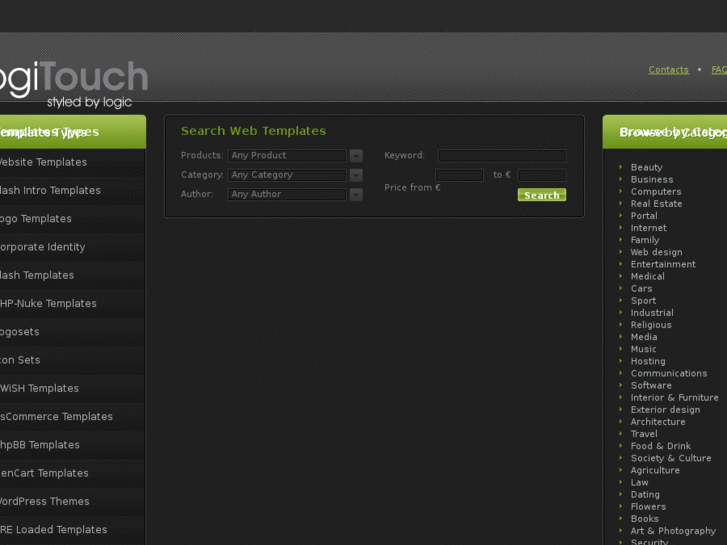The width and height of the screenshot is (727, 545).
Task: Browse the Music category
Action: (x=643, y=349)
